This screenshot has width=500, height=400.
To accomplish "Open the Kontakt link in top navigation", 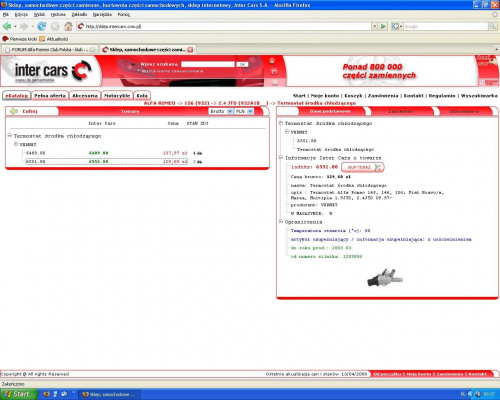I will 413,96.
